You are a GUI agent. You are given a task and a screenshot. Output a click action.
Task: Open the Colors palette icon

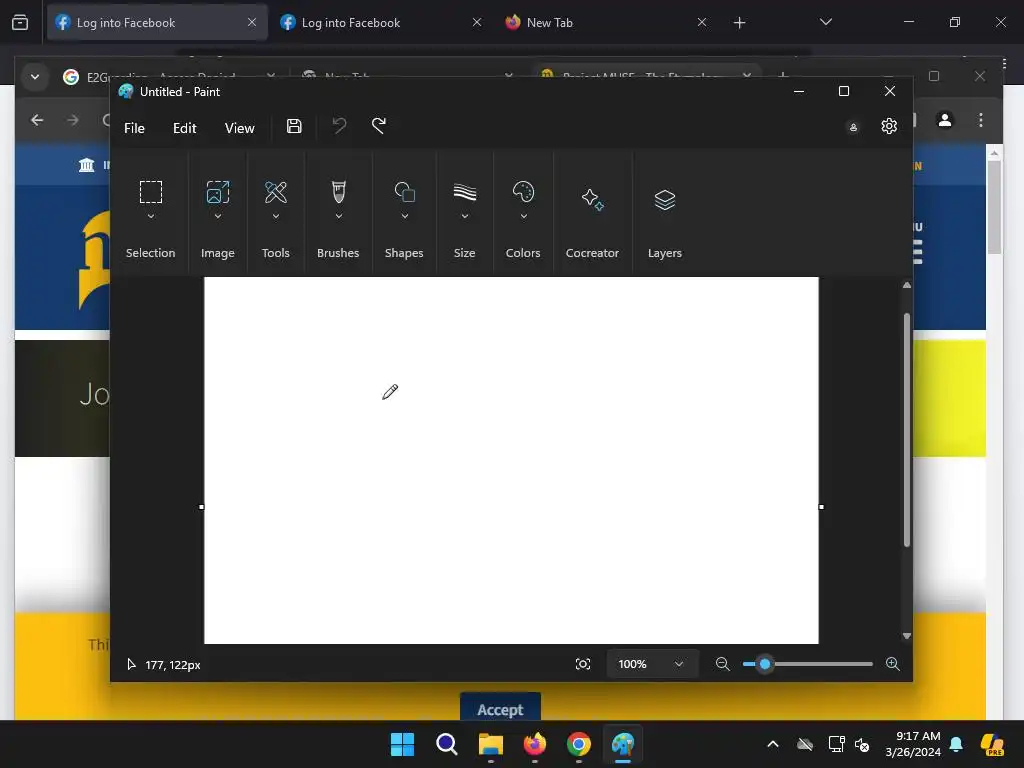click(x=523, y=192)
